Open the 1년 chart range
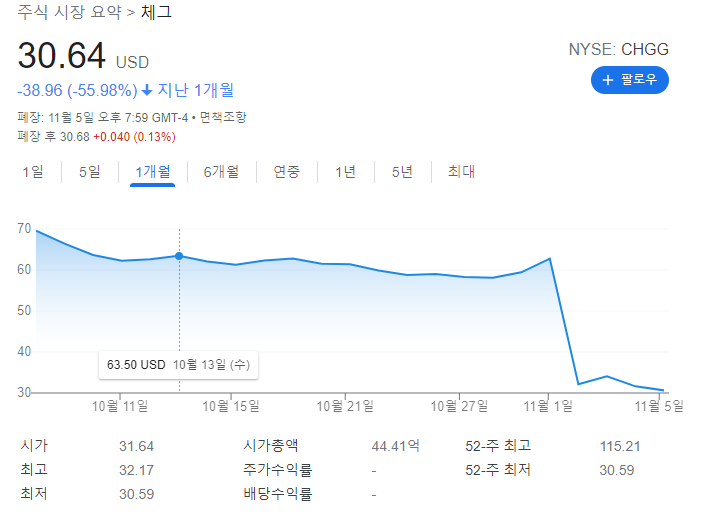Screen dimensions: 711x523 (x=346, y=172)
